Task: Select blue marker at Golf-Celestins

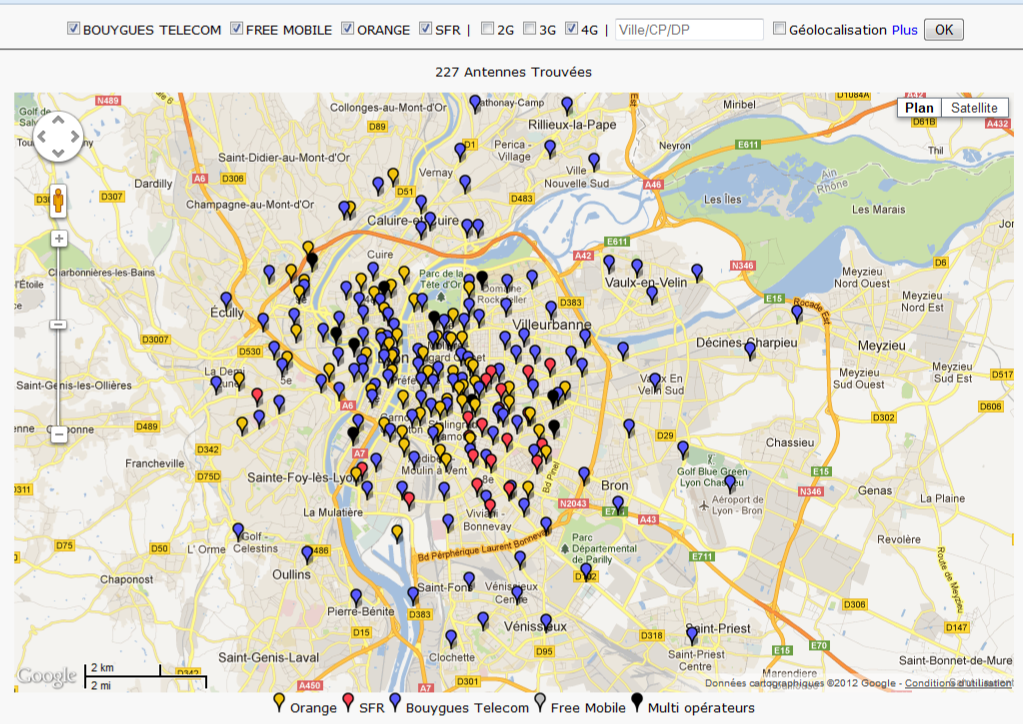Action: (x=238, y=531)
